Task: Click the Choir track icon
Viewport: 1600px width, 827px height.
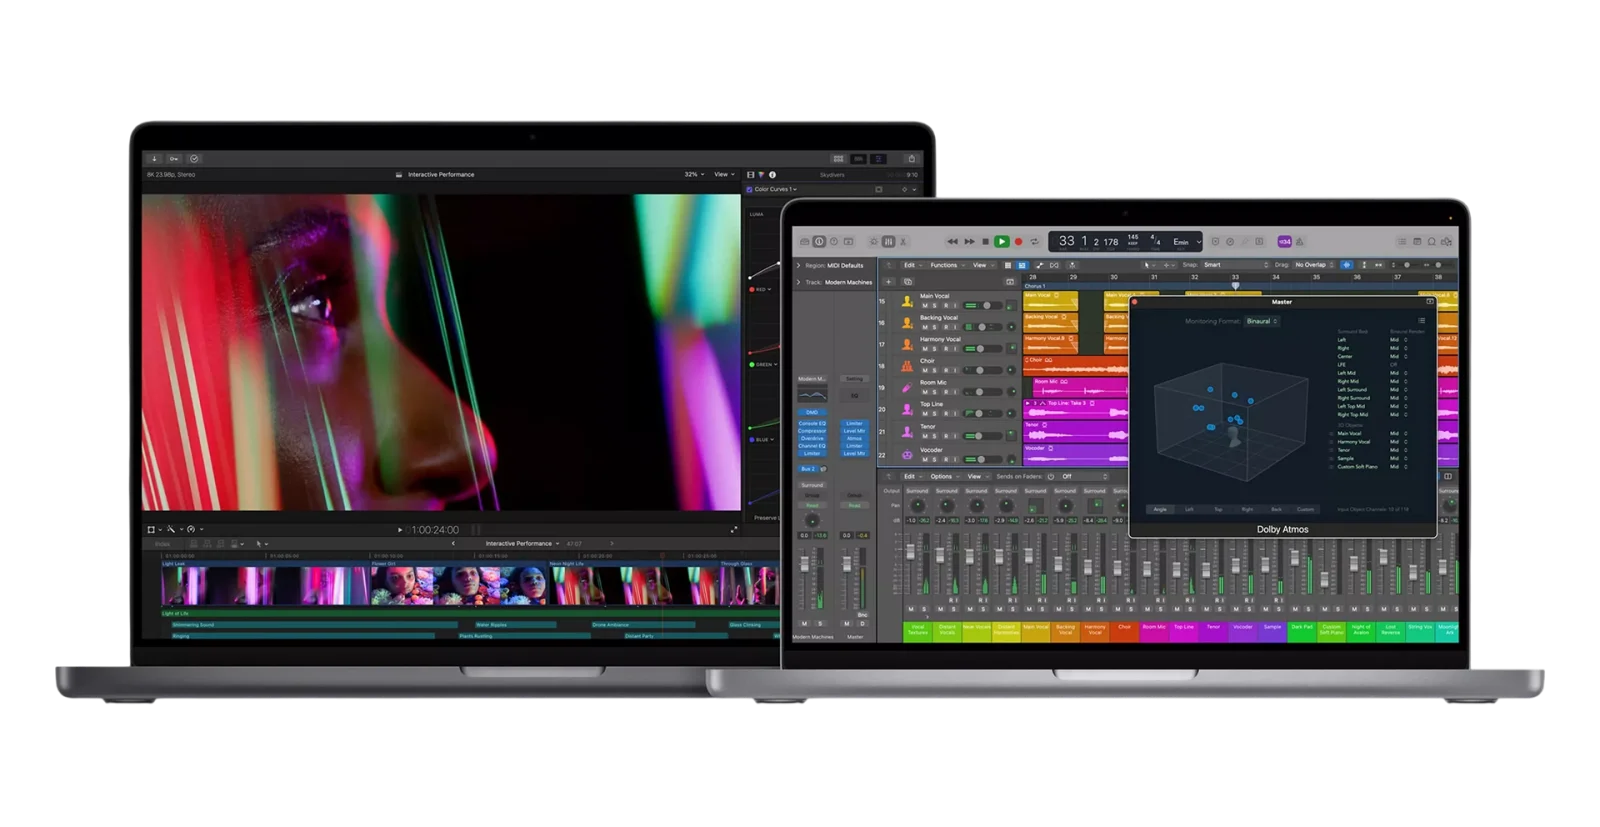Action: (907, 366)
